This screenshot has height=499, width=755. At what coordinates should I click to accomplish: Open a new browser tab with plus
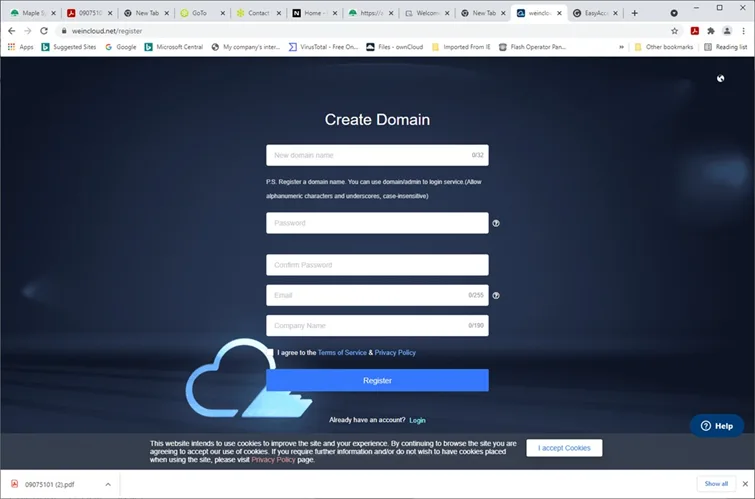pos(635,13)
